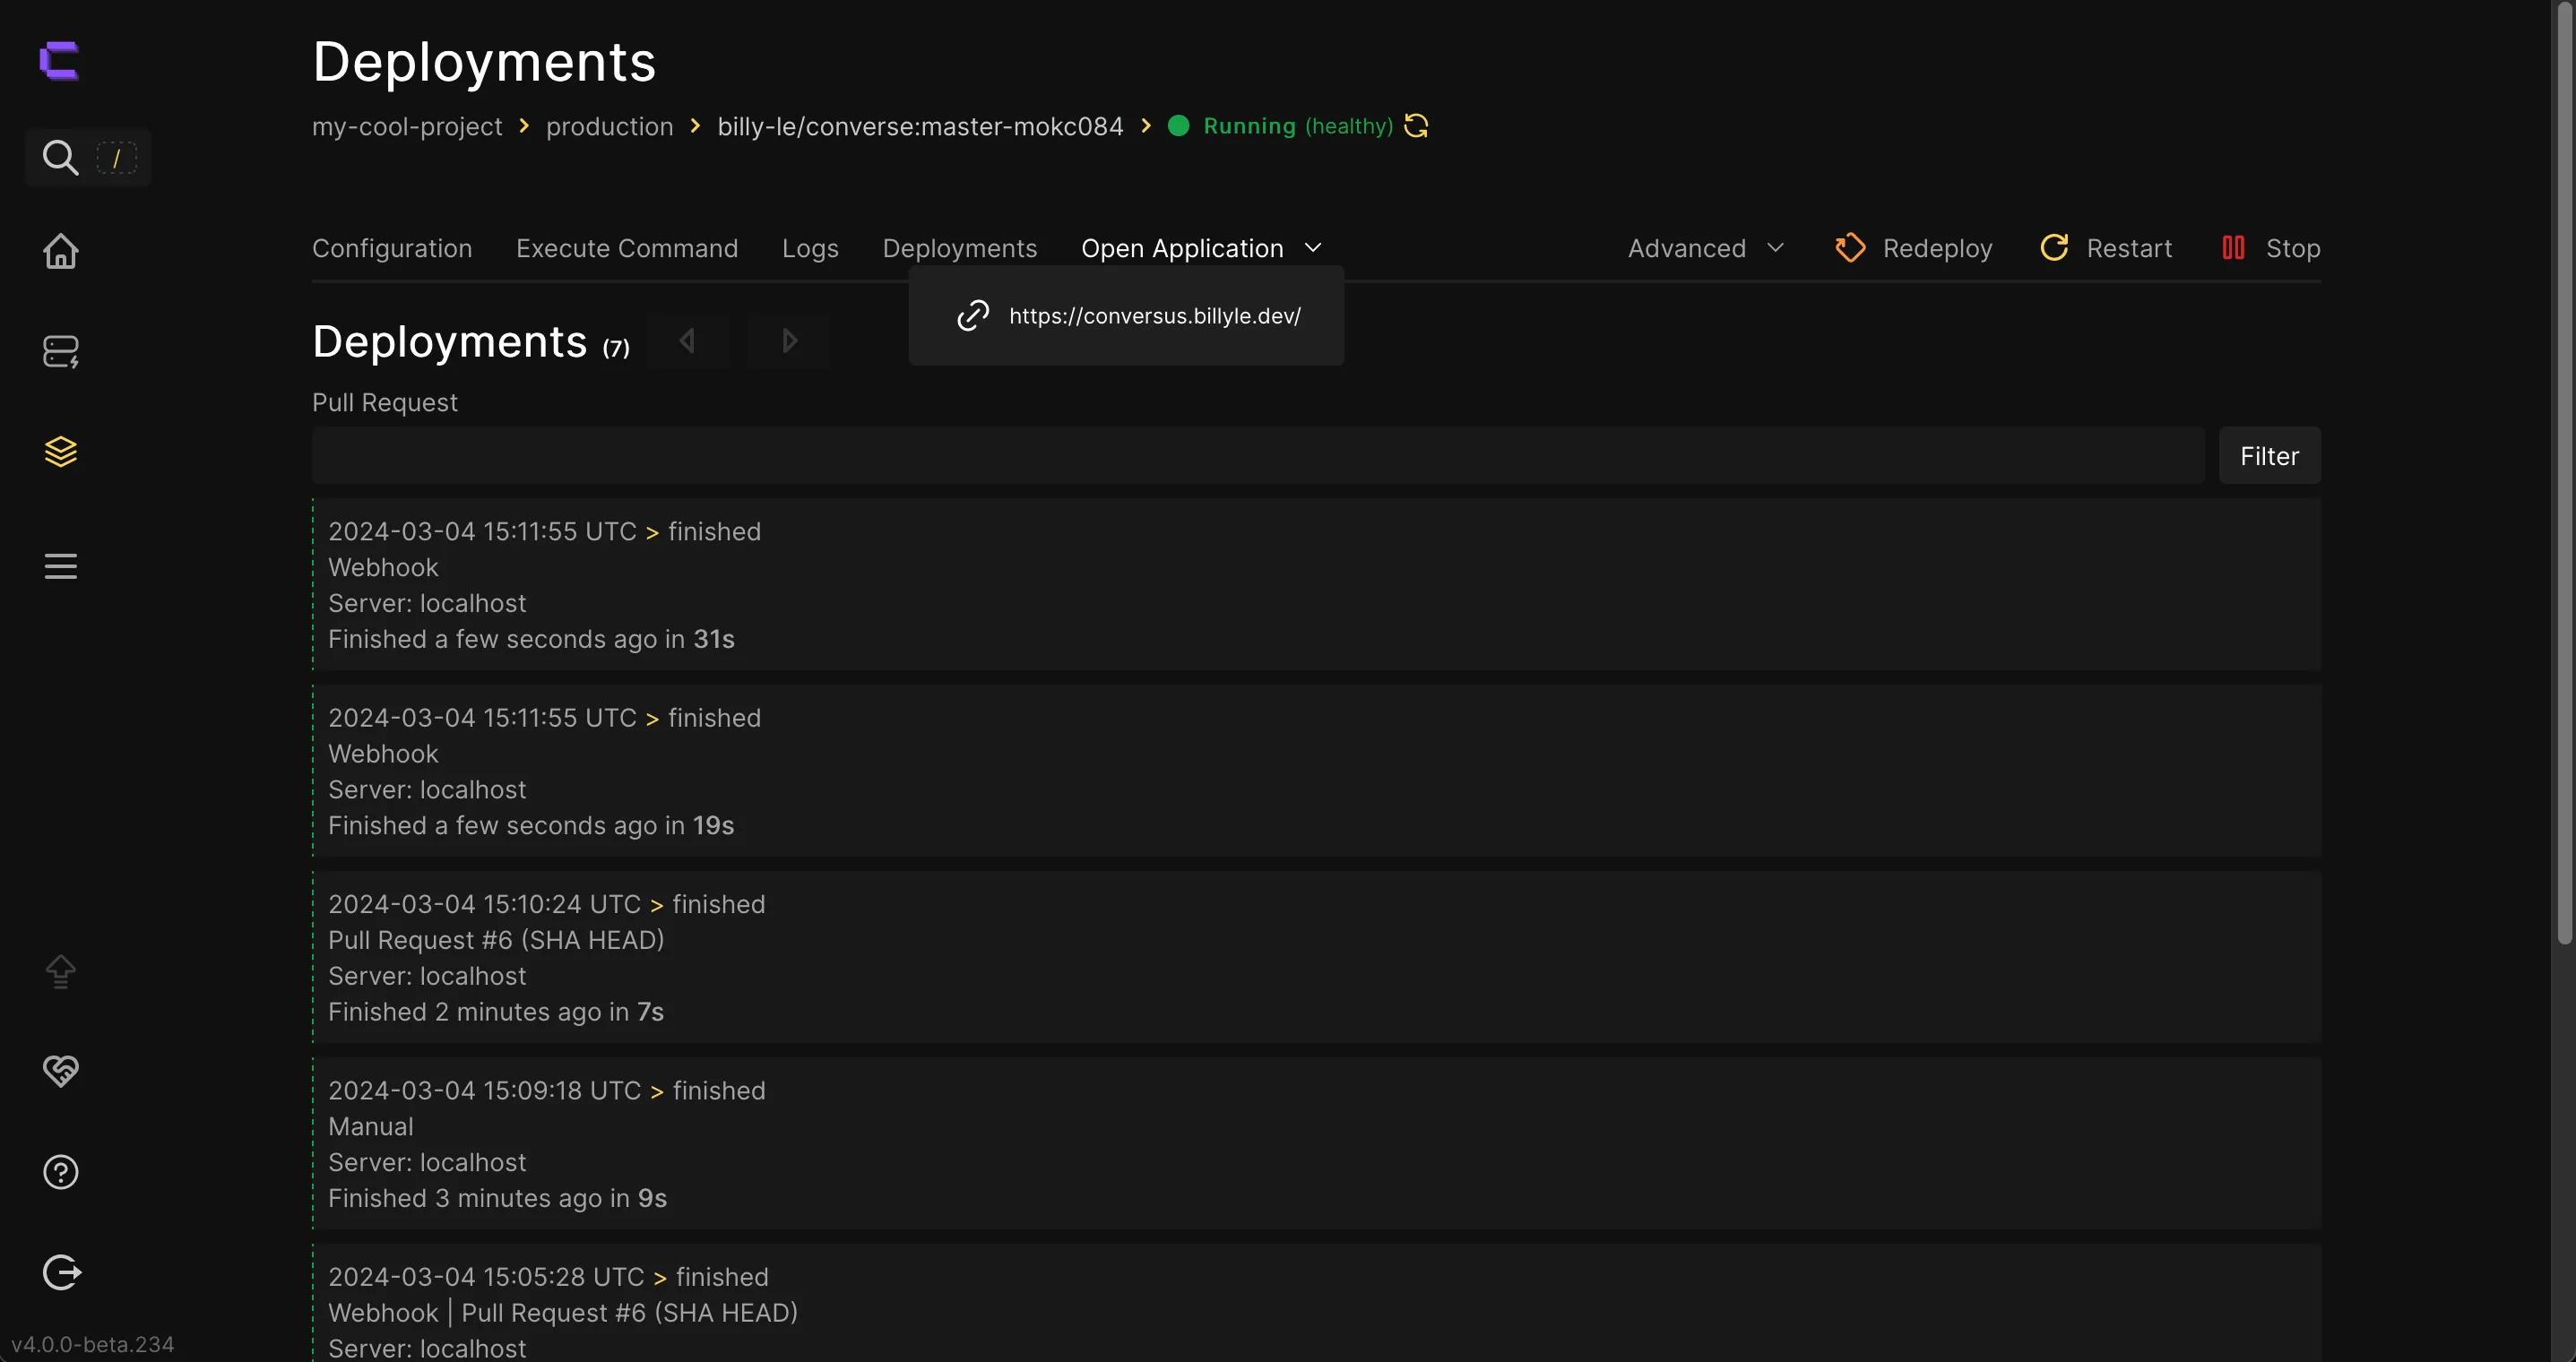Viewport: 2576px width, 1362px height.
Task: Click the Running (healthy) status text
Action: coord(1298,126)
